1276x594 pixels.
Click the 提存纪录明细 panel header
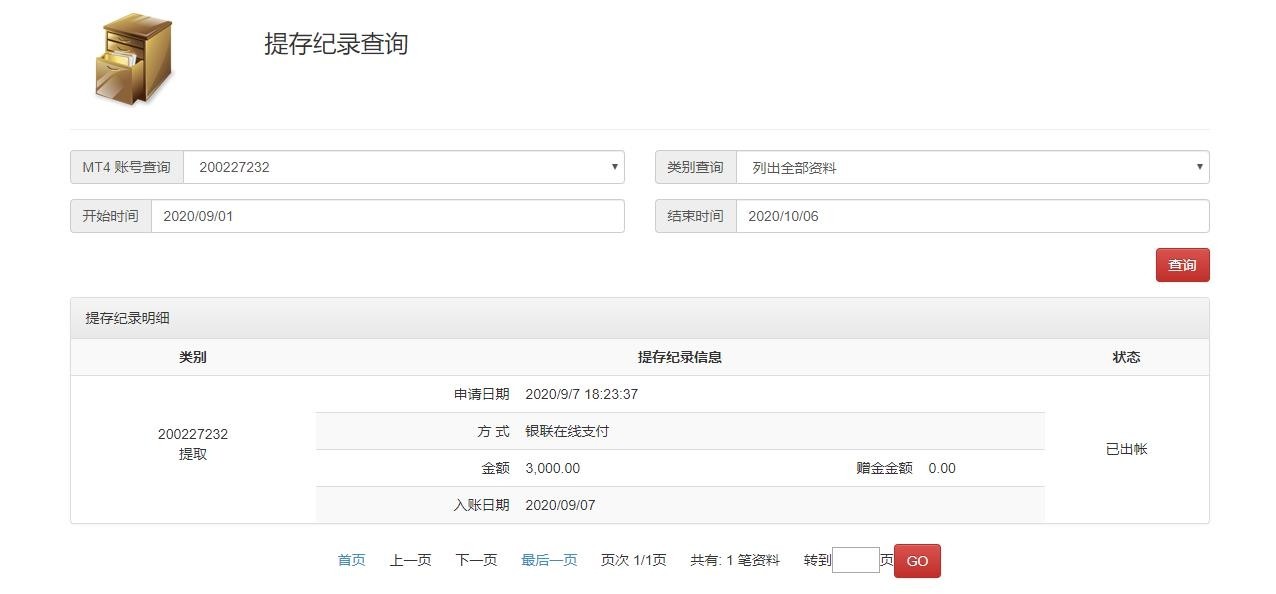point(640,318)
